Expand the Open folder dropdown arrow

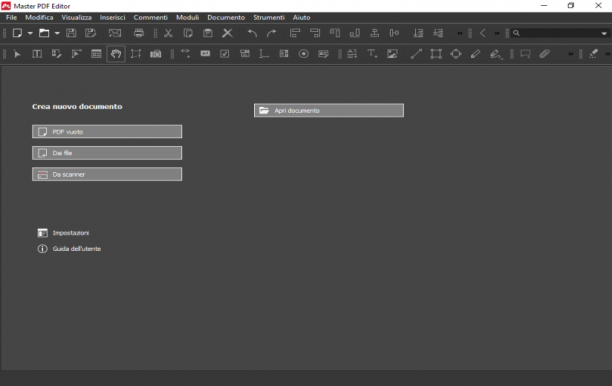[57, 33]
